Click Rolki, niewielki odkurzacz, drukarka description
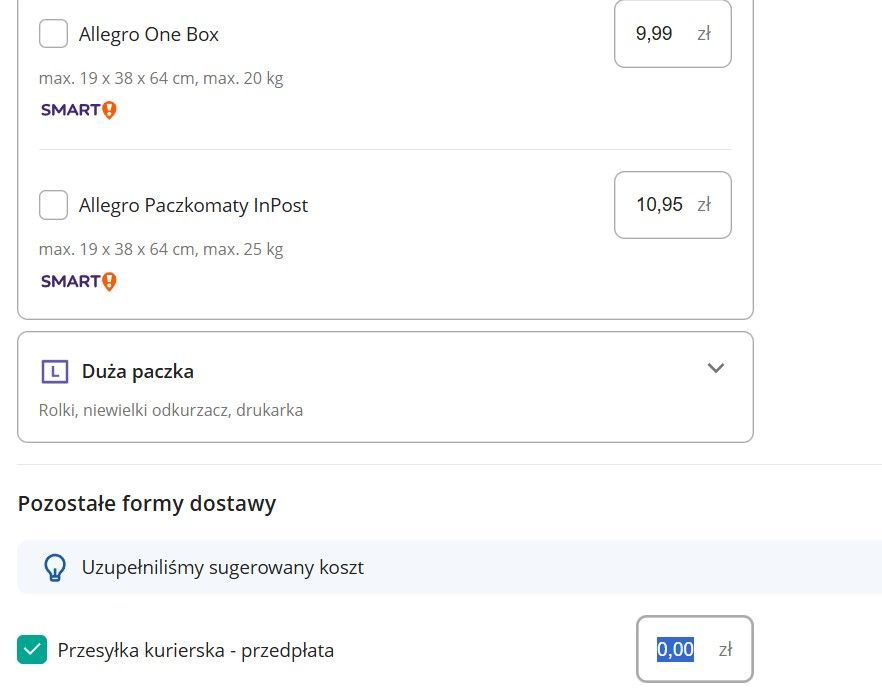 [171, 410]
